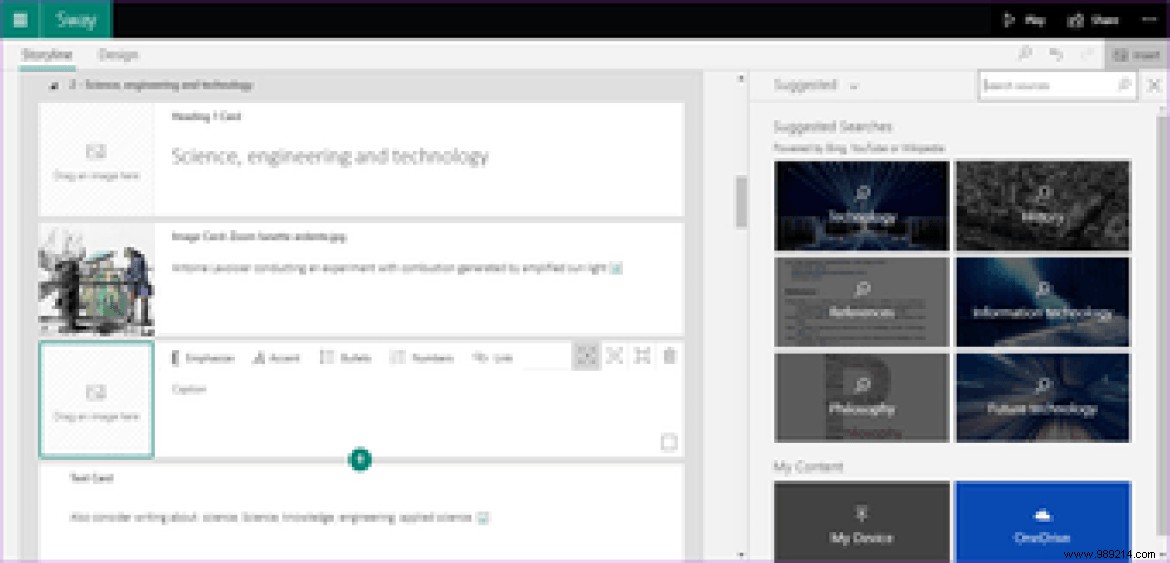Click the storyline scrollbar down arrow
1170x563 pixels.
741,556
